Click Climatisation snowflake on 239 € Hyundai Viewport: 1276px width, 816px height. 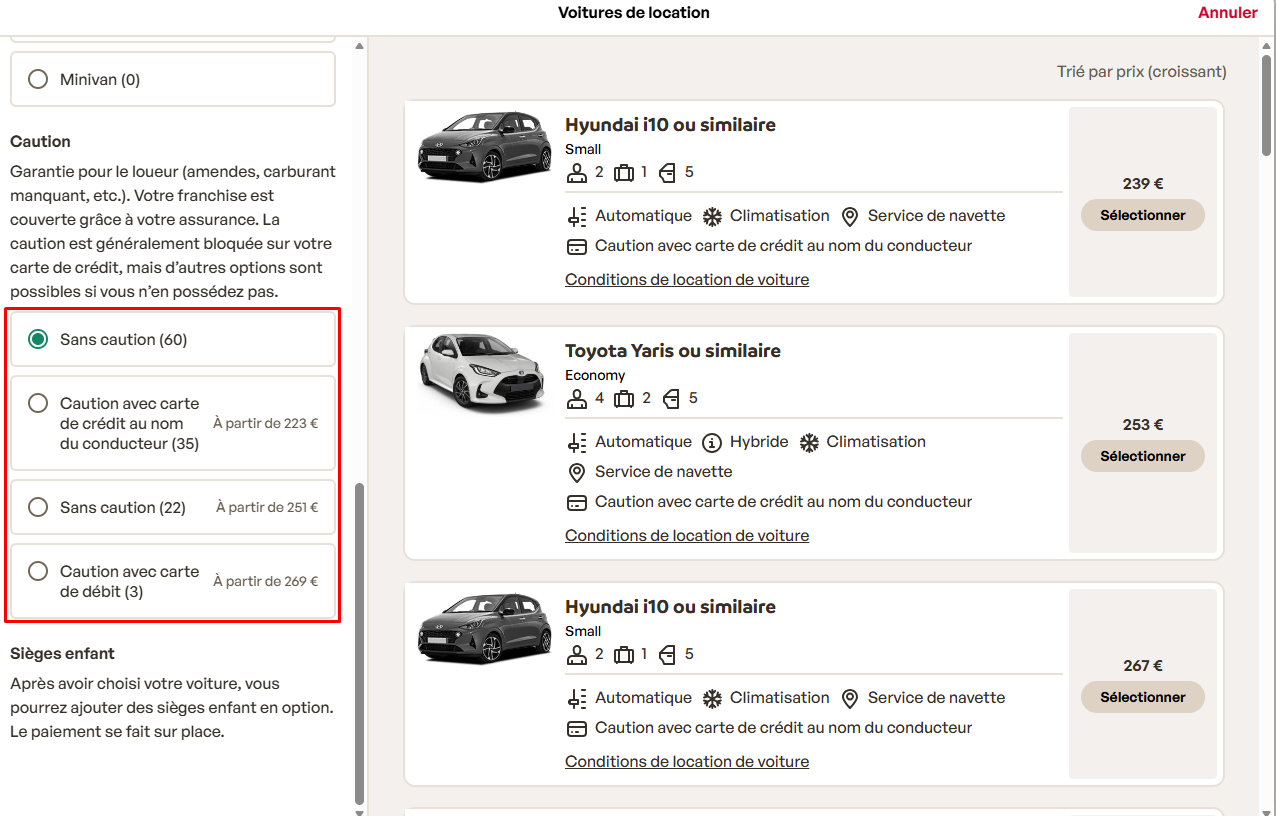pos(712,217)
